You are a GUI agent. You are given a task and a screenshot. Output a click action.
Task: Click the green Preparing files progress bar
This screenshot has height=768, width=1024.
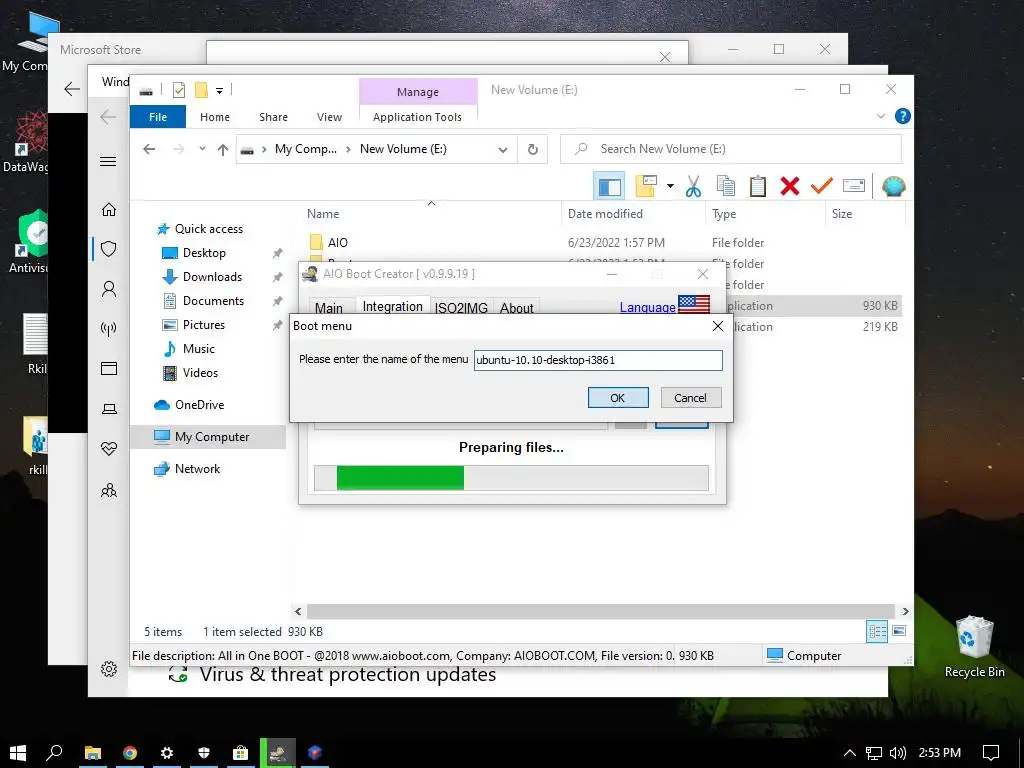click(x=511, y=478)
